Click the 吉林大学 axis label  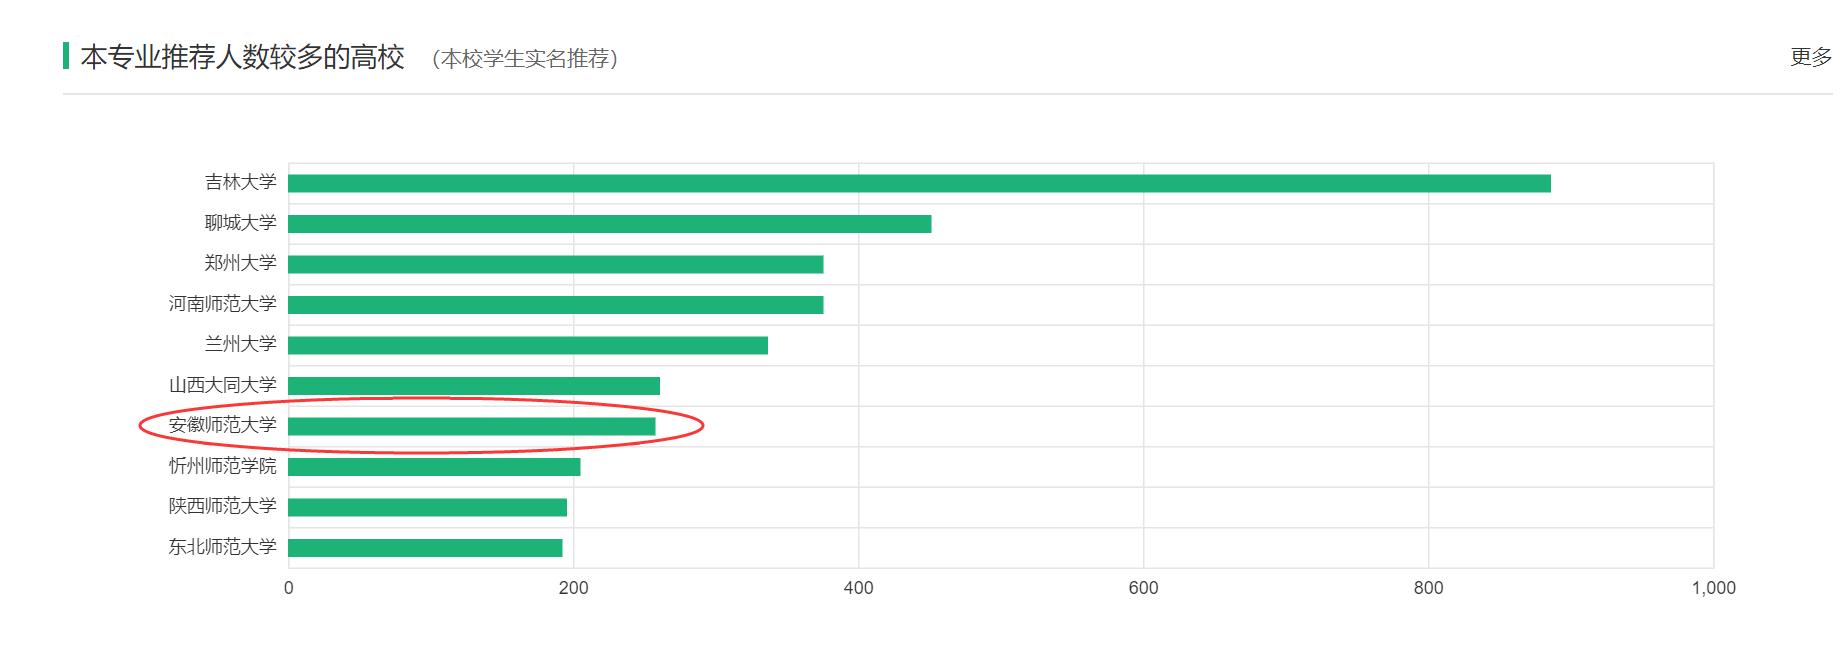240,182
